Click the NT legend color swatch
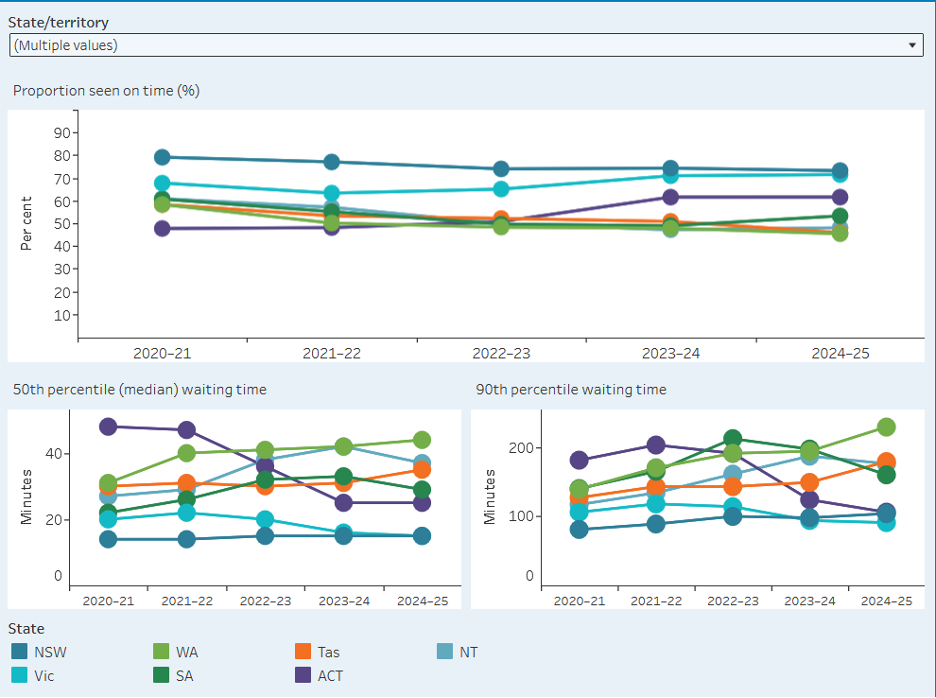The image size is (936, 698). [x=445, y=652]
